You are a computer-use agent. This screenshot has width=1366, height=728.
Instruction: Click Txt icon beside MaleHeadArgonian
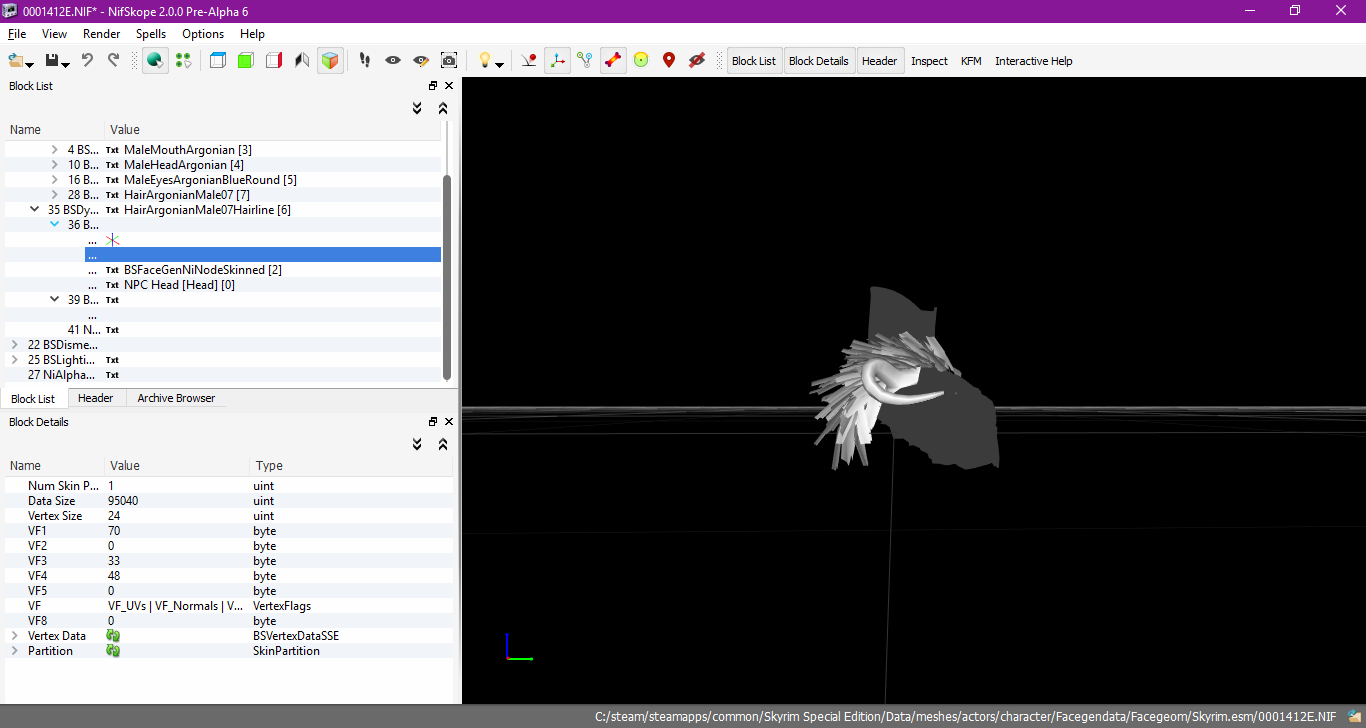112,165
